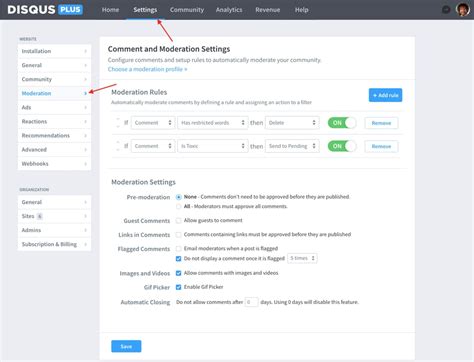The image size is (474, 362).
Task: Uncheck allow comments with images and videos
Action: click(x=179, y=273)
